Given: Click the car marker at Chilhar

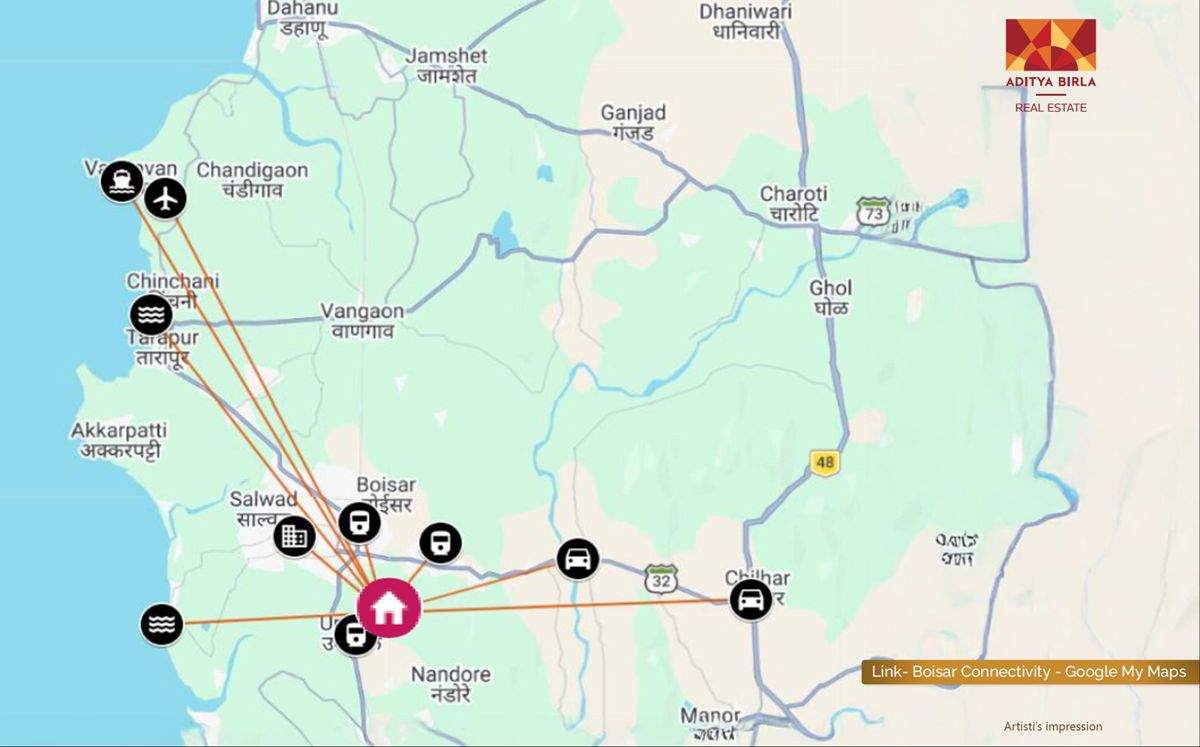Looking at the screenshot, I should pyautogui.click(x=750, y=600).
